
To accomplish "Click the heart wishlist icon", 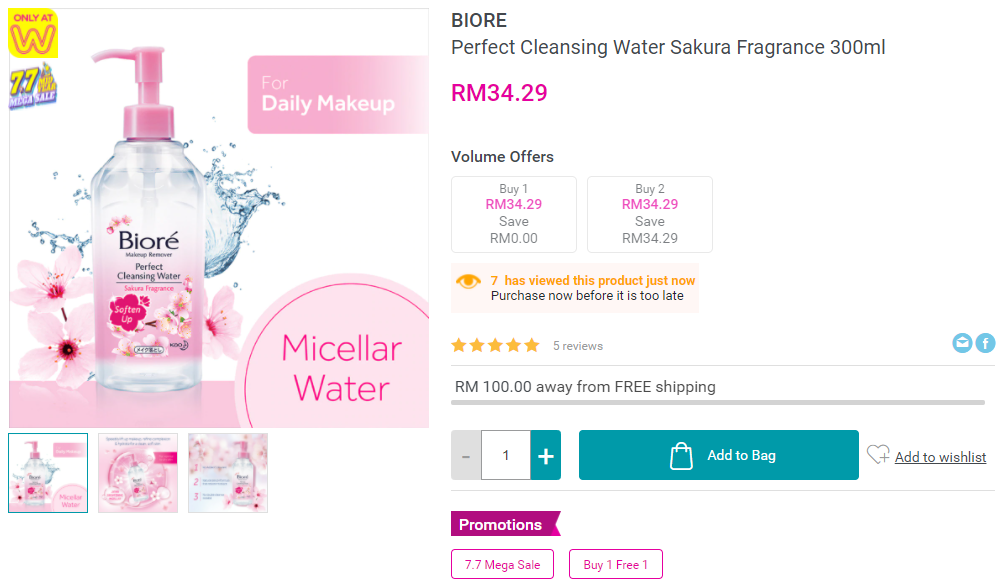I will coord(878,455).
